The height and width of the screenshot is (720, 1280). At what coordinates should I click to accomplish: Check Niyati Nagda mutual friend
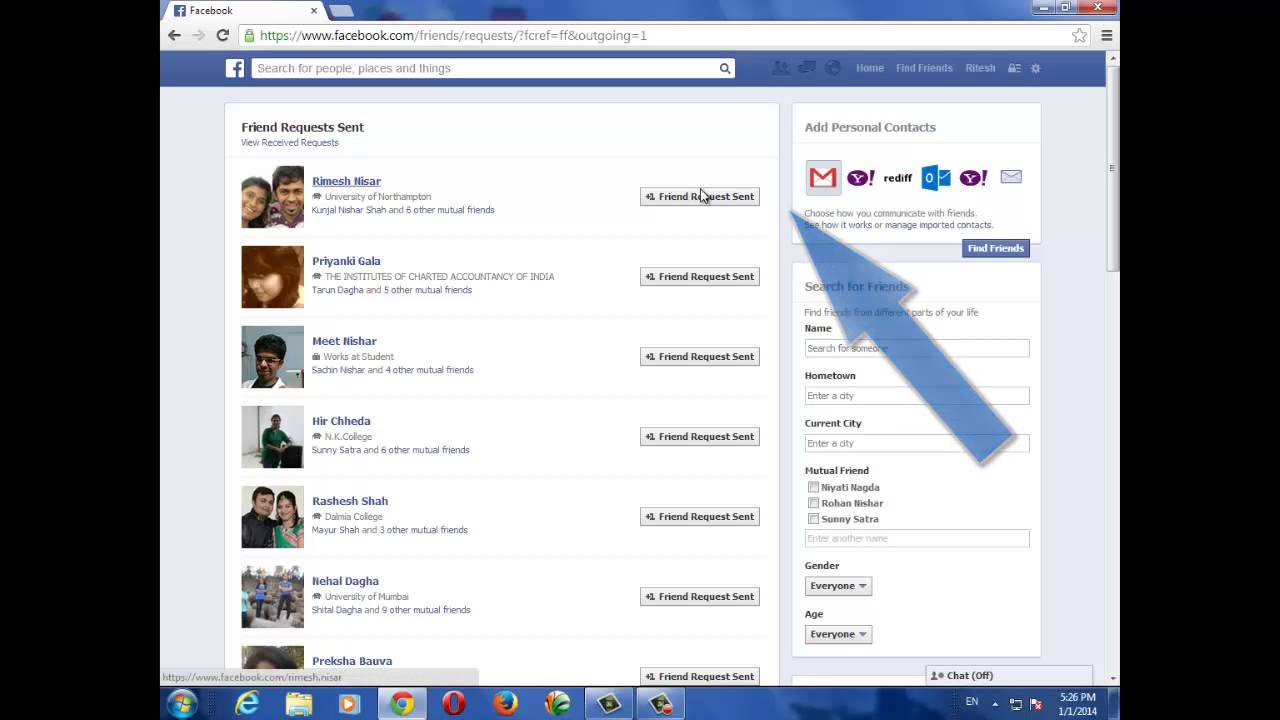click(x=813, y=487)
